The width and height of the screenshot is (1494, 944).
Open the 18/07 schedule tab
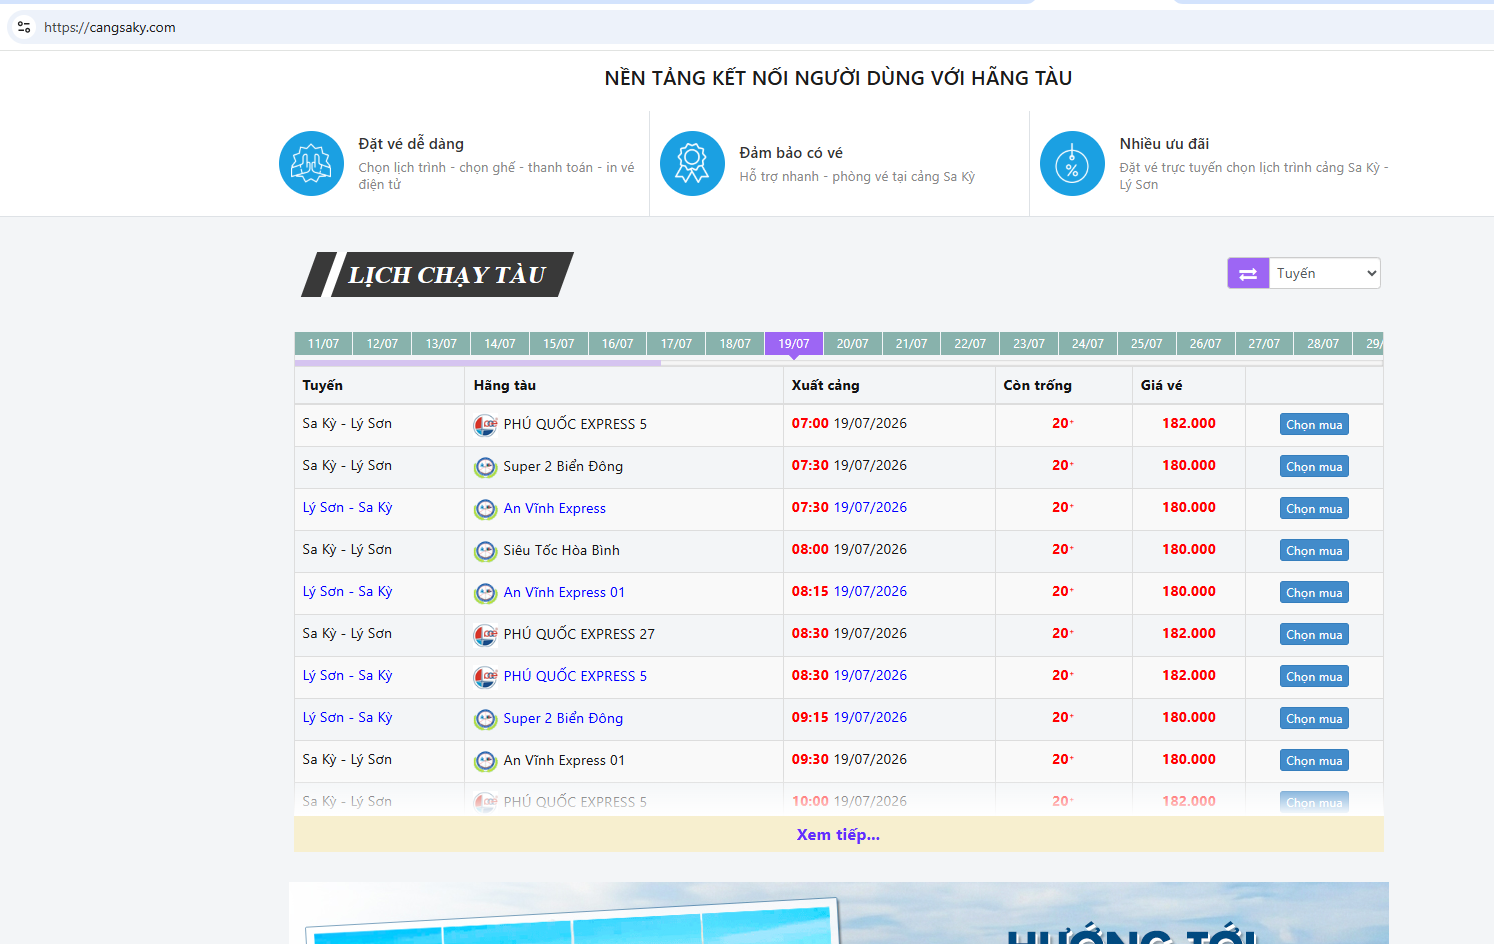pos(735,344)
